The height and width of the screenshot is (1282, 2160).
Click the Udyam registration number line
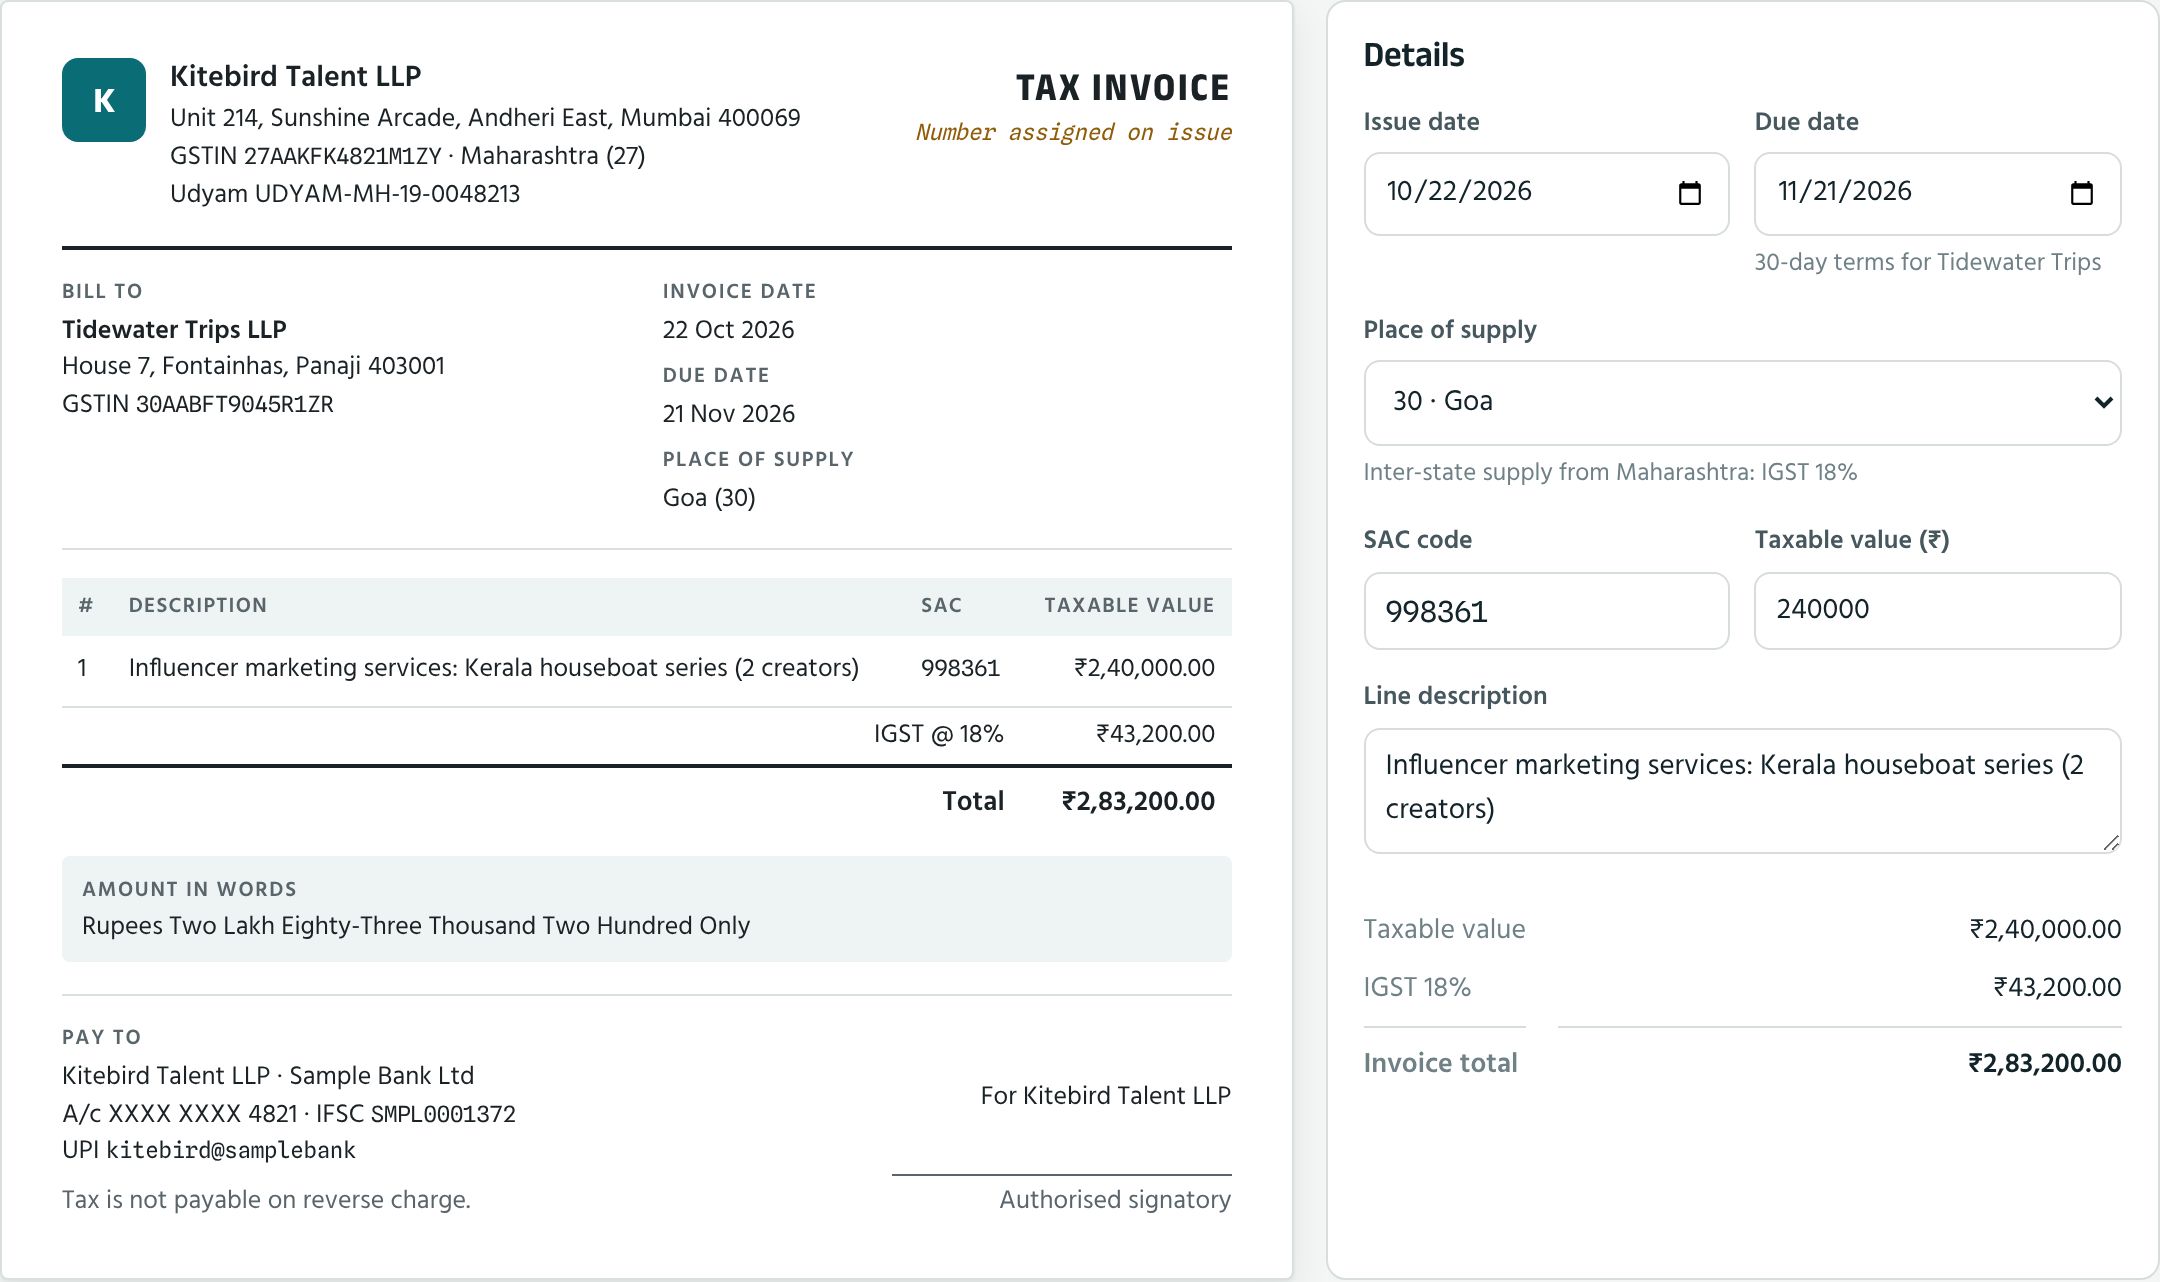(x=345, y=194)
